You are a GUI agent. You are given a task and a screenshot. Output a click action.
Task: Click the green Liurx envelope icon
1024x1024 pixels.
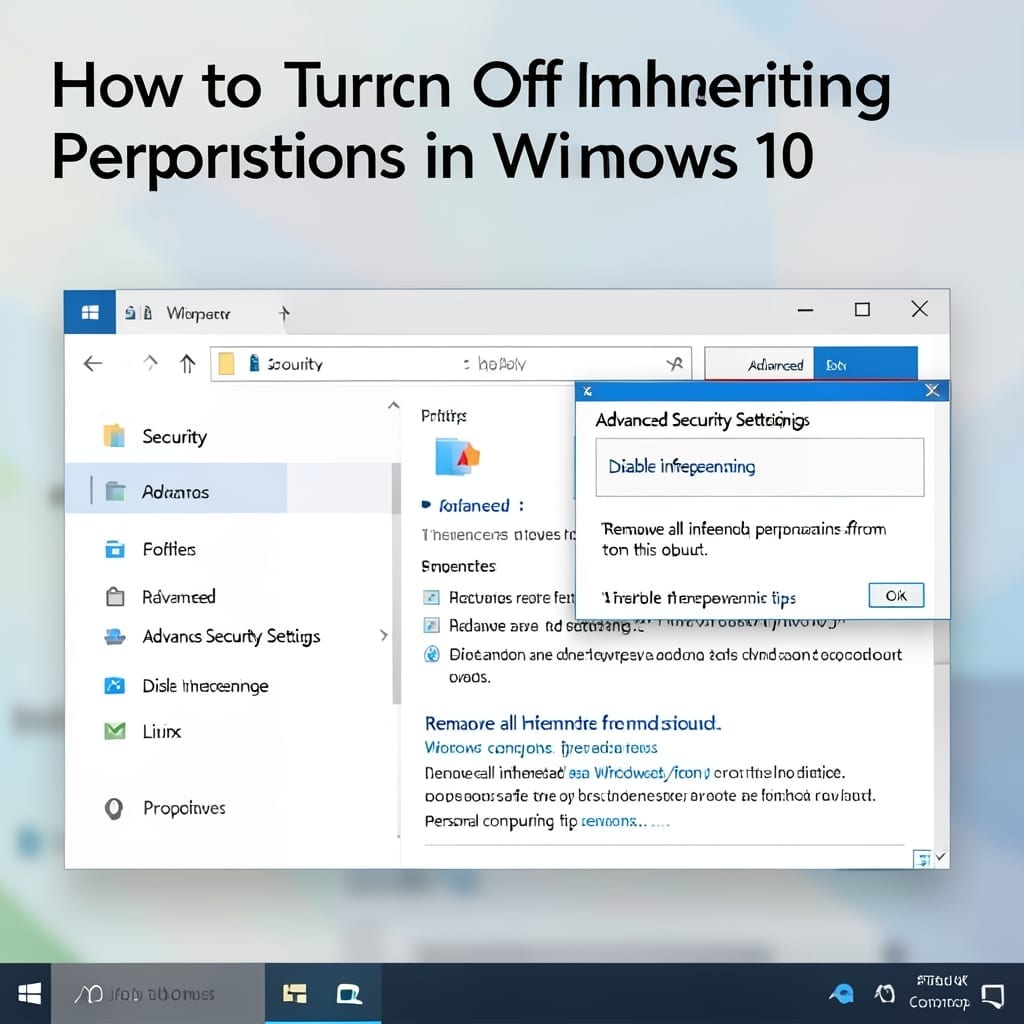click(x=115, y=731)
